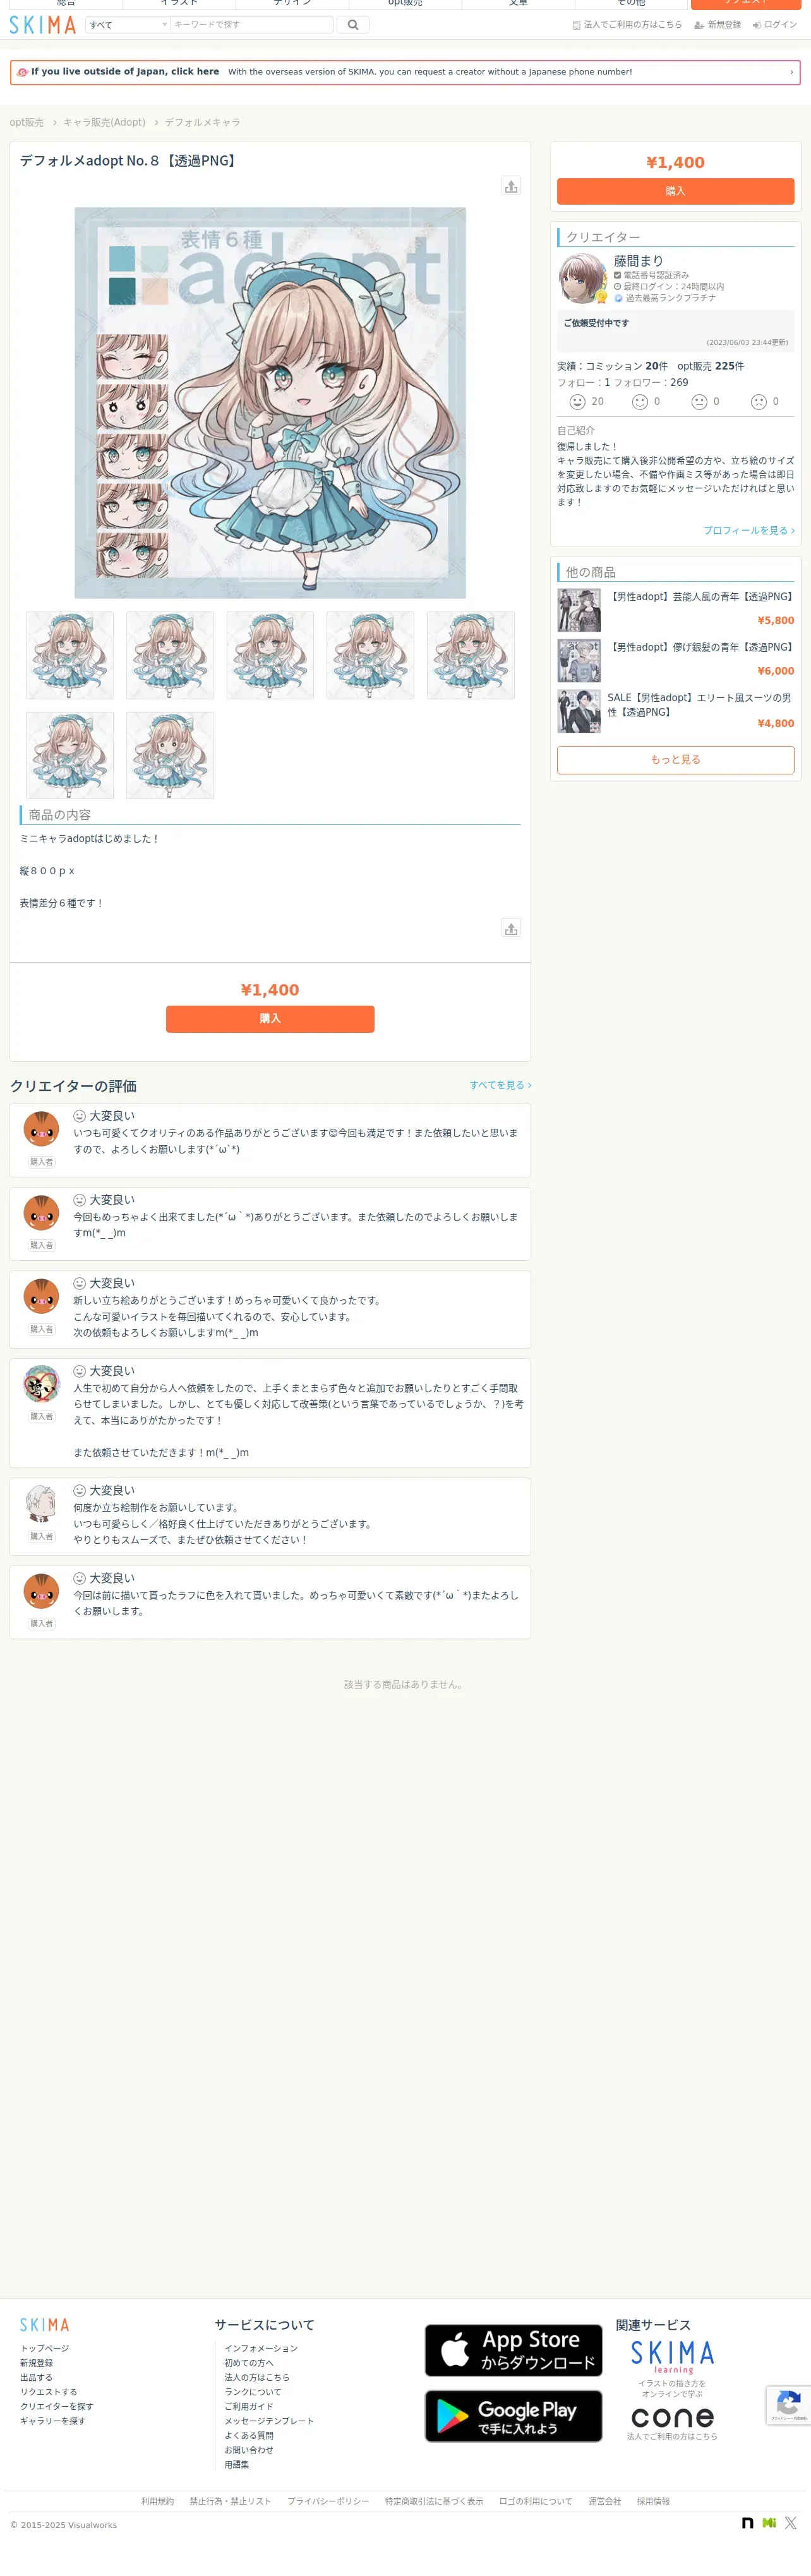Click the avatar on the 何度か立ち絵制作 review
The image size is (811, 2576).
click(x=41, y=1503)
